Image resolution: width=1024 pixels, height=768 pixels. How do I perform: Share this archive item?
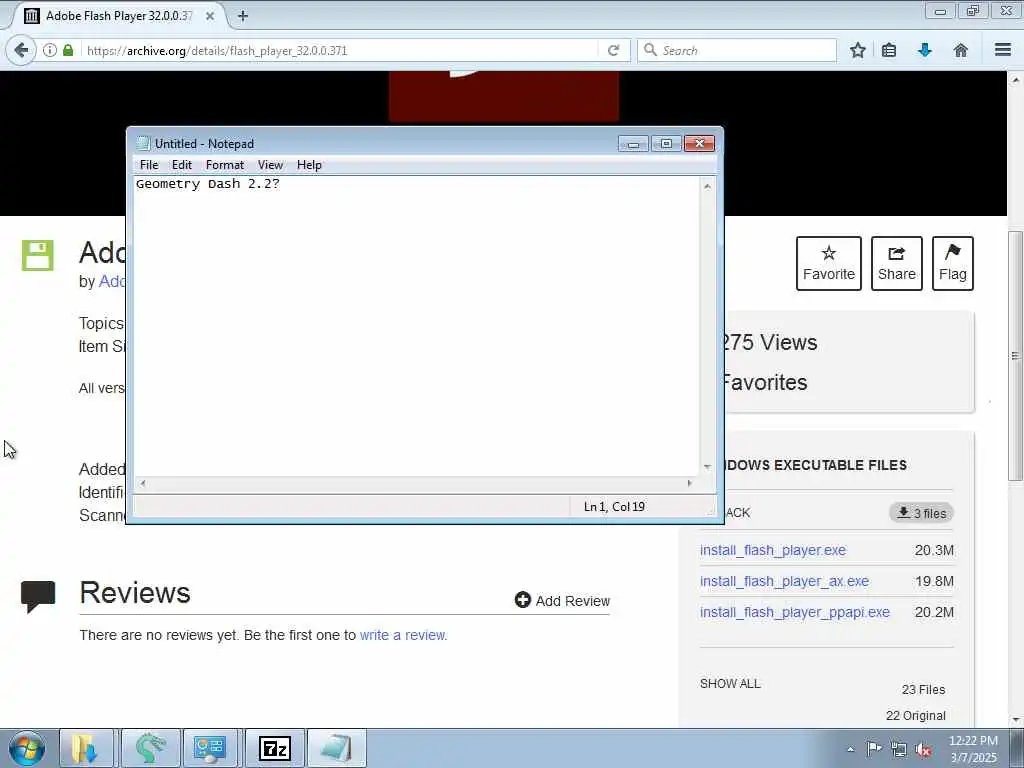[x=897, y=263]
